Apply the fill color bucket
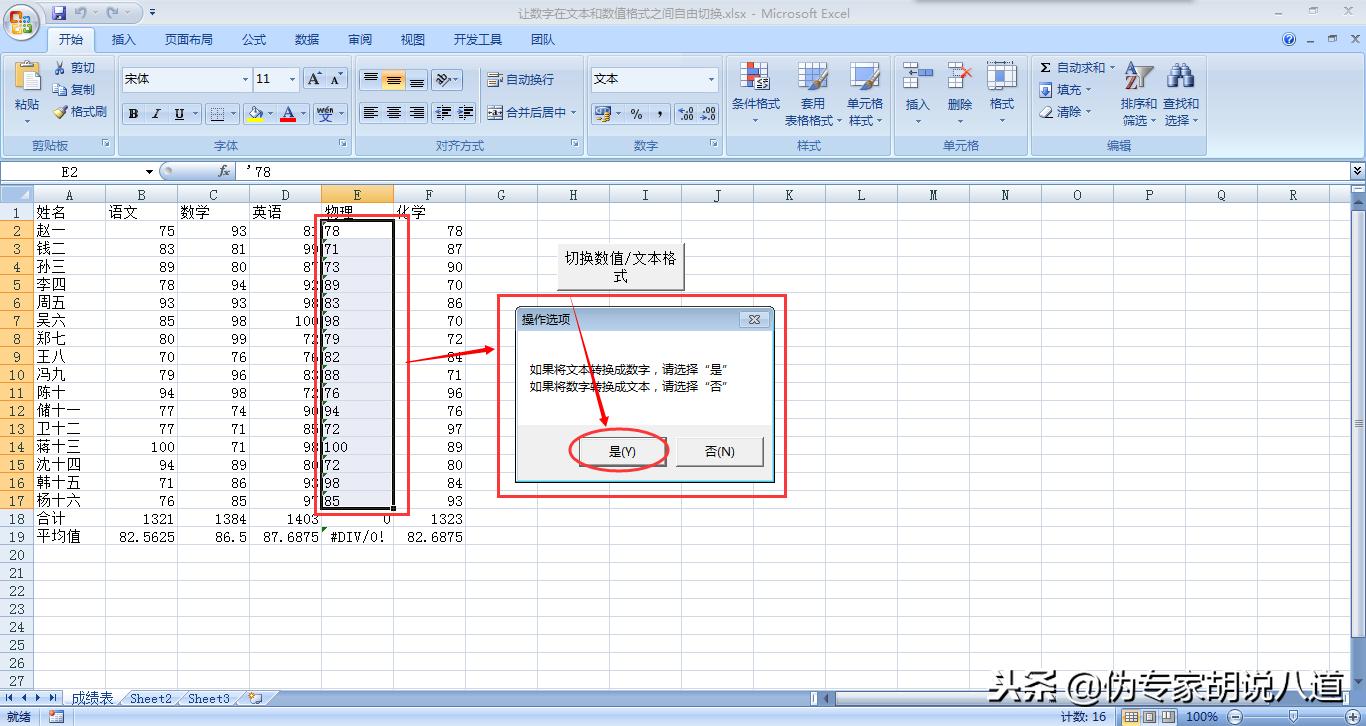This screenshot has width=1366, height=726. pyautogui.click(x=255, y=114)
